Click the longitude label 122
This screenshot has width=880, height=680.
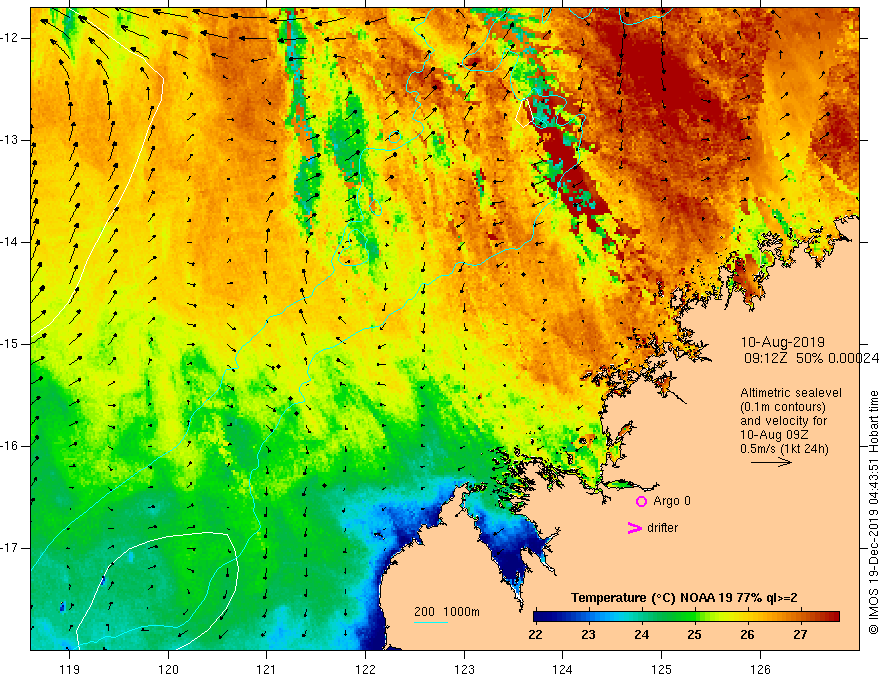(365, 669)
